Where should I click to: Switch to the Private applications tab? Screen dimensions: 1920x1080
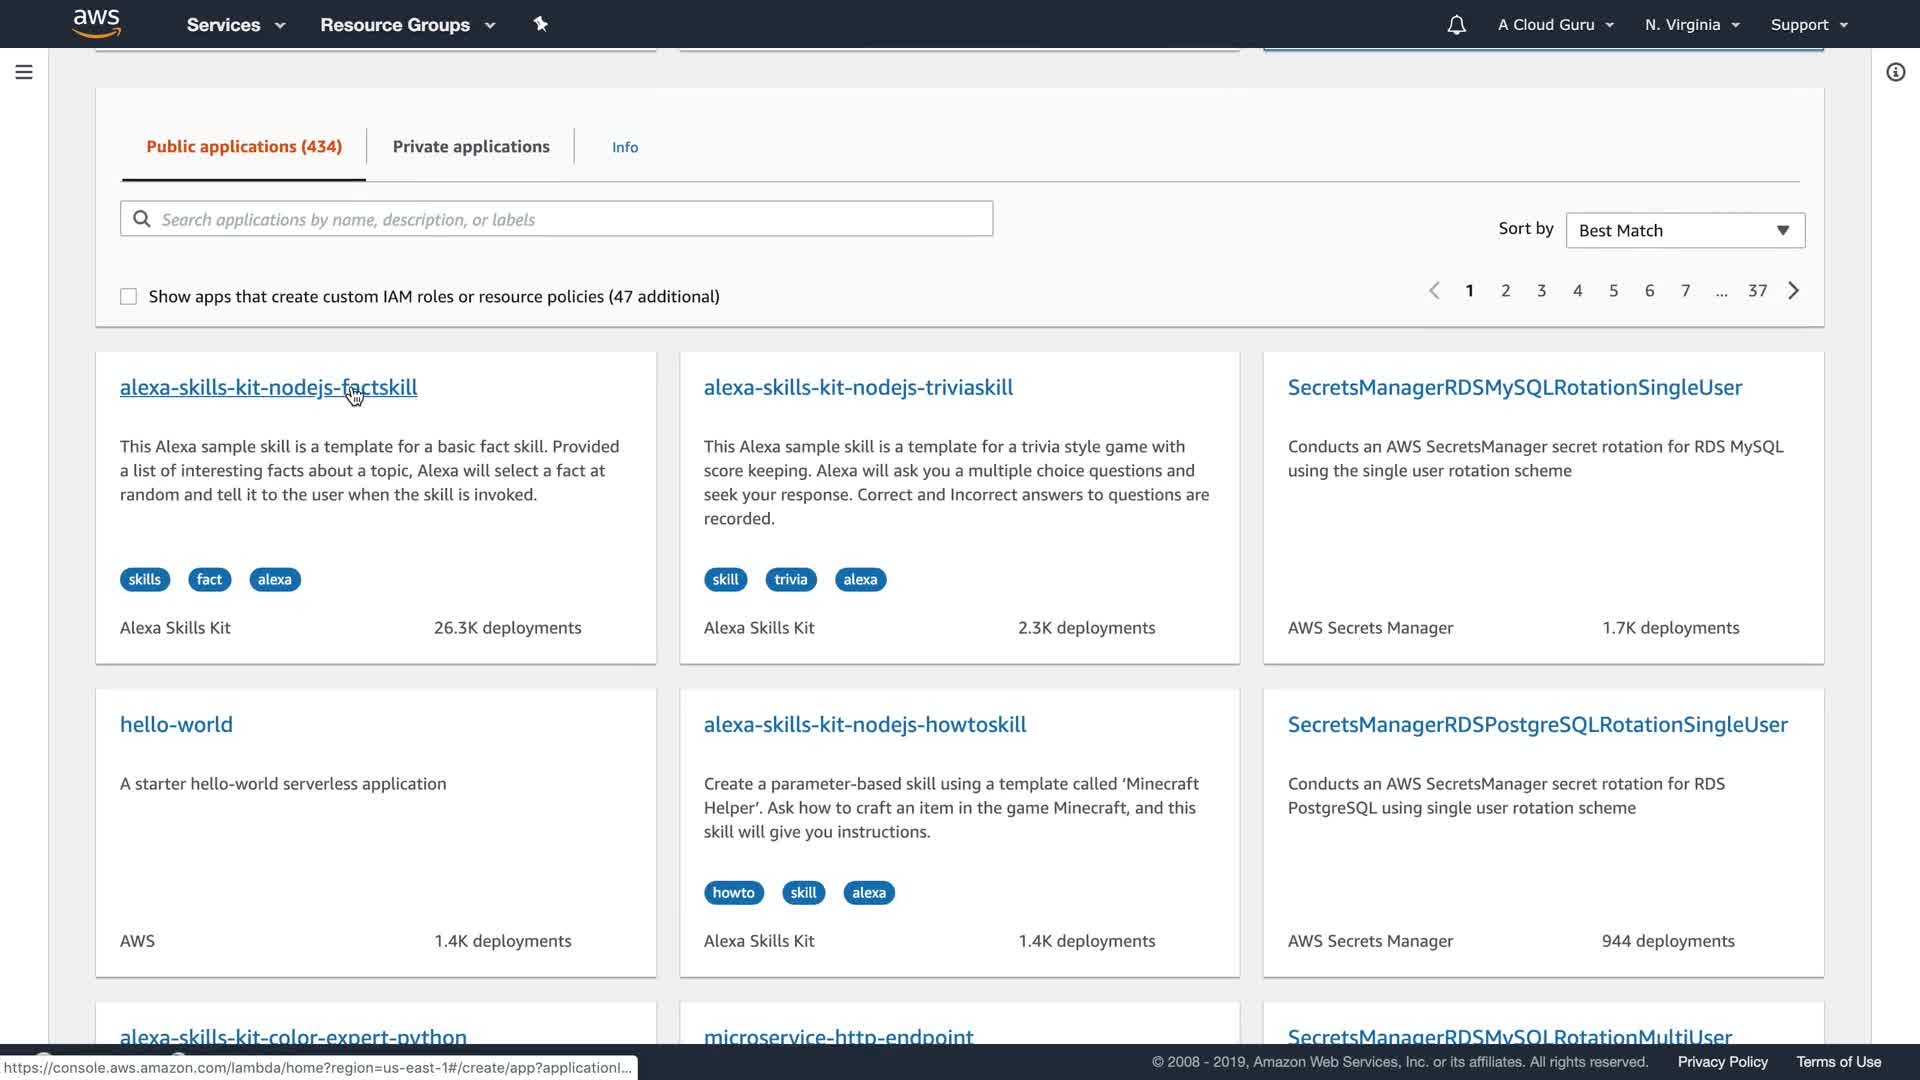click(471, 147)
